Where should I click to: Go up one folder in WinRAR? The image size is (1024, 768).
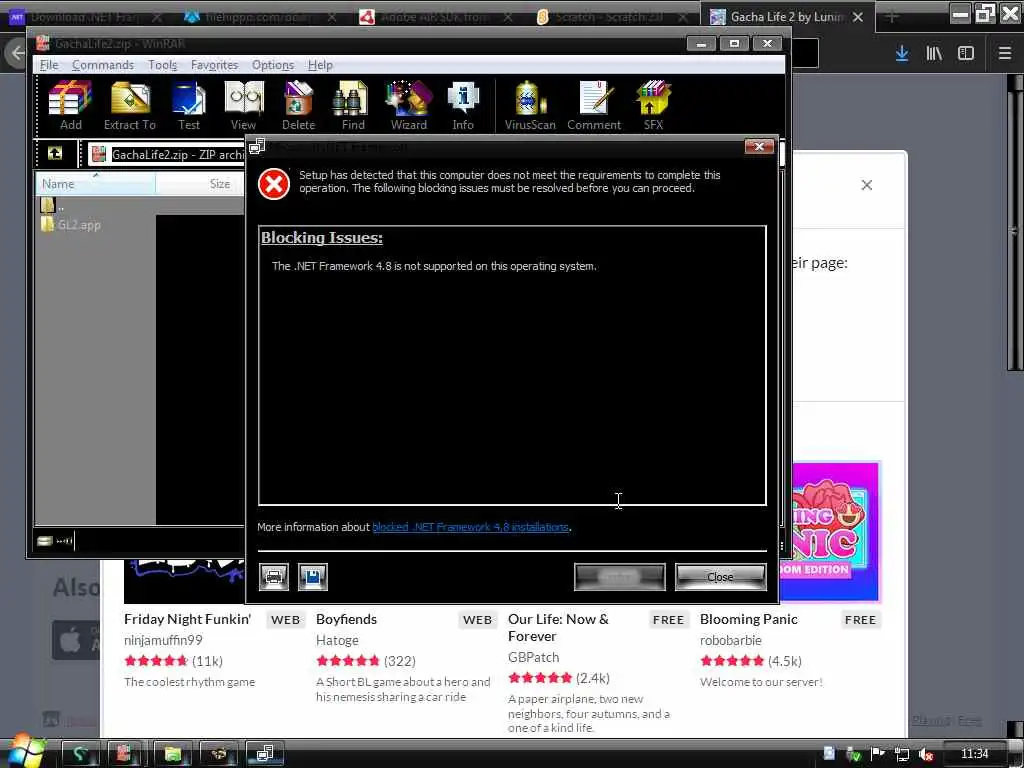tap(55, 153)
